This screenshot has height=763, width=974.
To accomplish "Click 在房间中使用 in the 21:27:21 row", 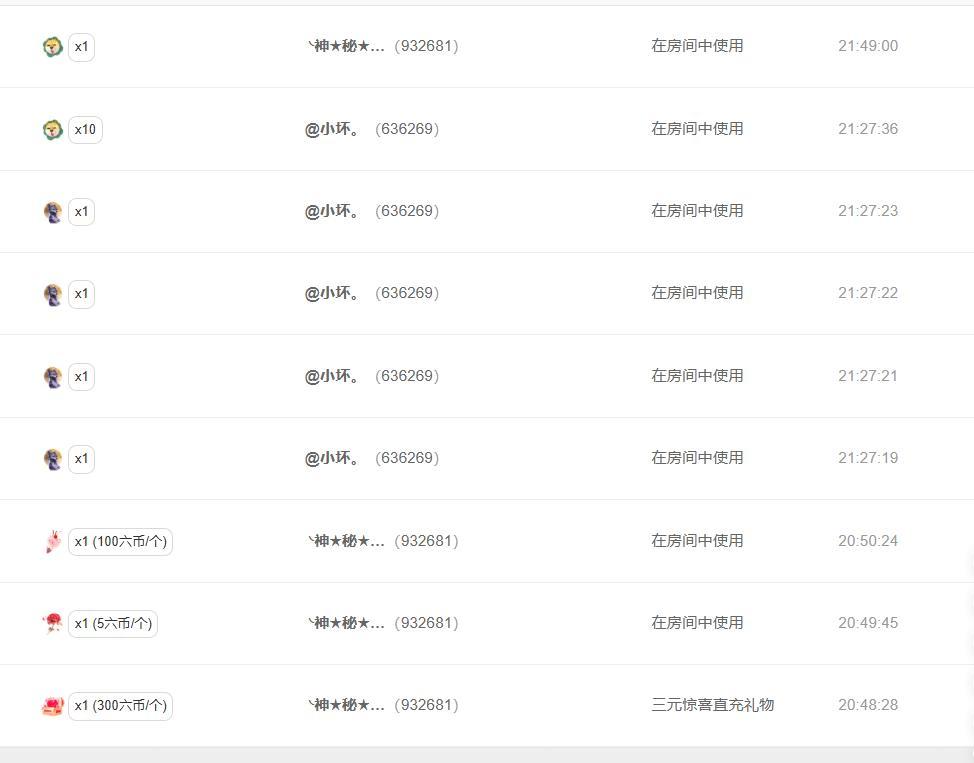I will point(697,376).
